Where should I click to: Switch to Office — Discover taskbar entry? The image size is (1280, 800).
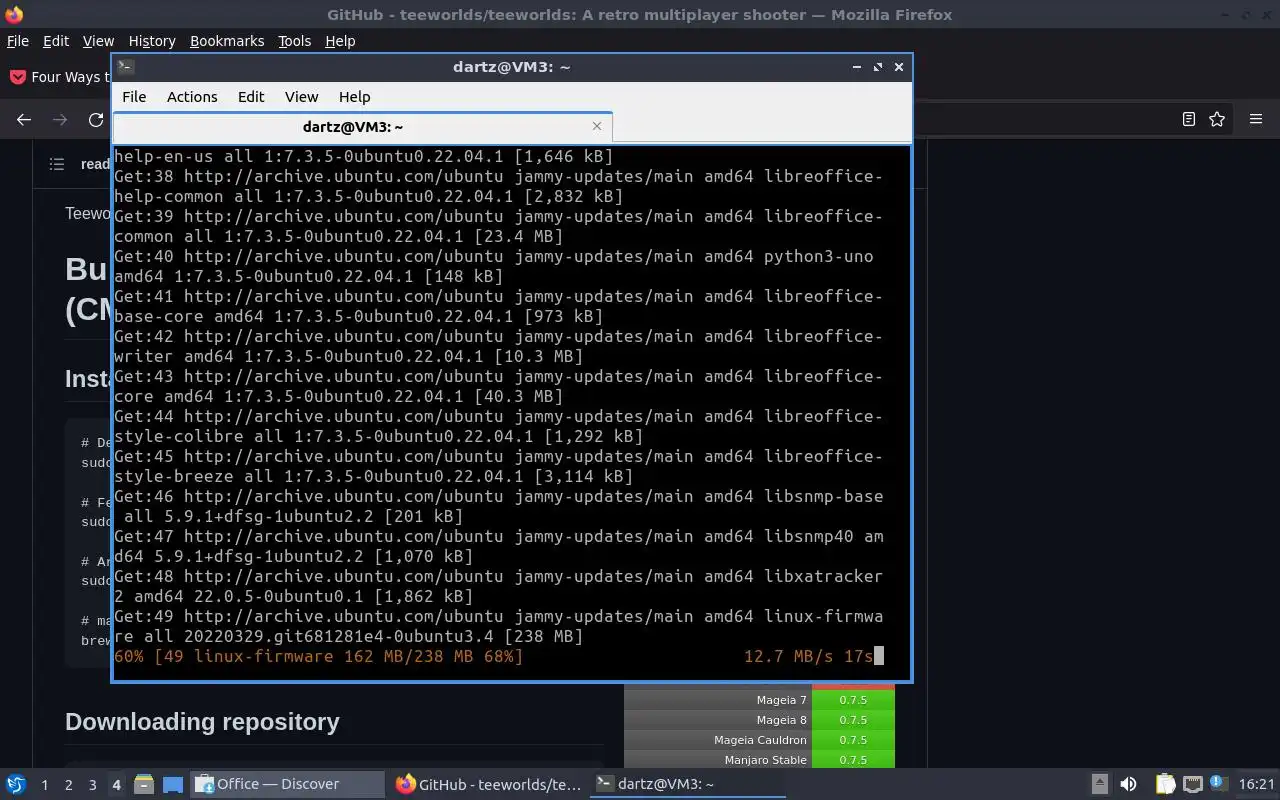(287, 784)
